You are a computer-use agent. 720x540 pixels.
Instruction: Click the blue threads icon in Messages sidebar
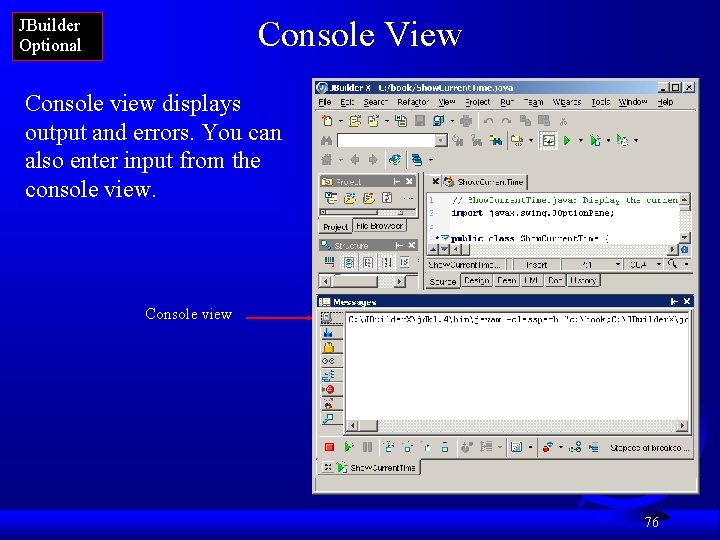coord(328,332)
